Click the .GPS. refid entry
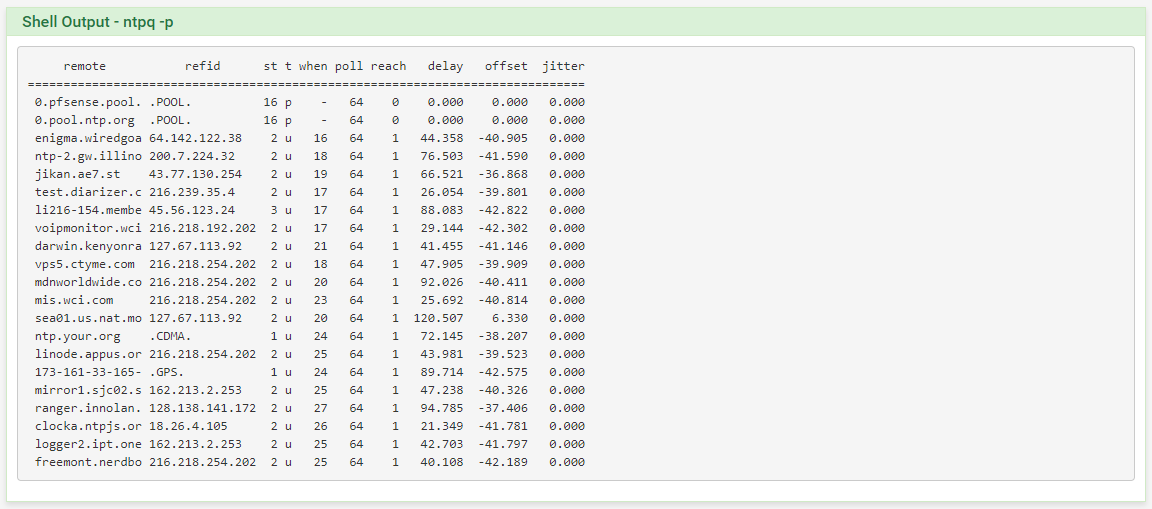This screenshot has width=1152, height=509. click(x=167, y=372)
